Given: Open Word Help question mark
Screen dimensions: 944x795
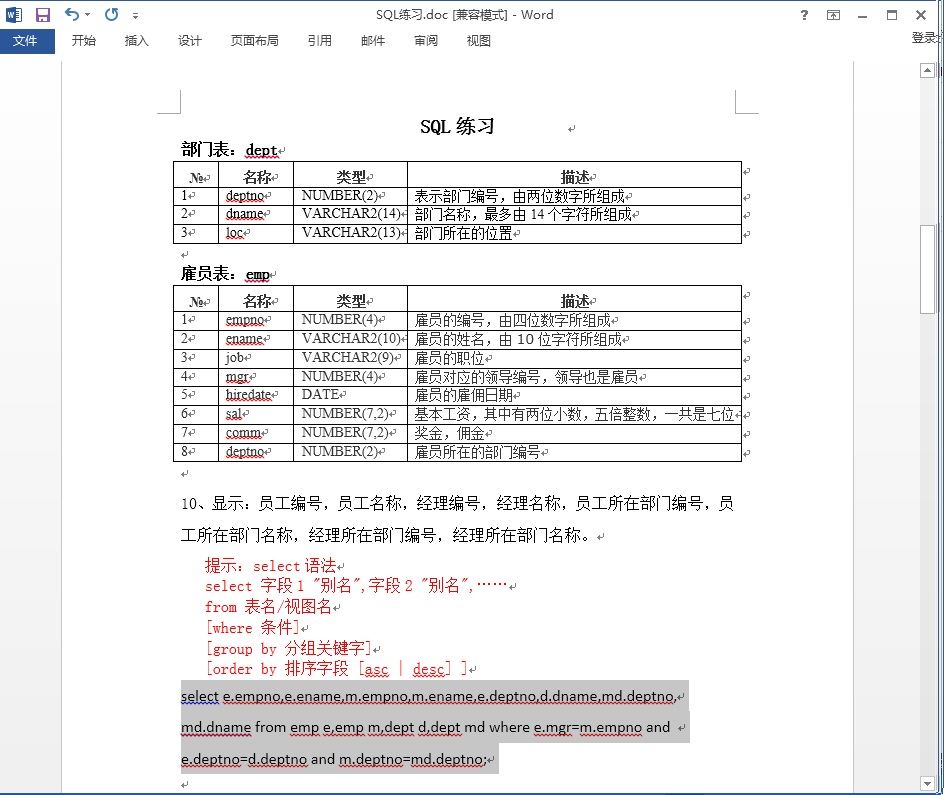Looking at the screenshot, I should click(804, 15).
